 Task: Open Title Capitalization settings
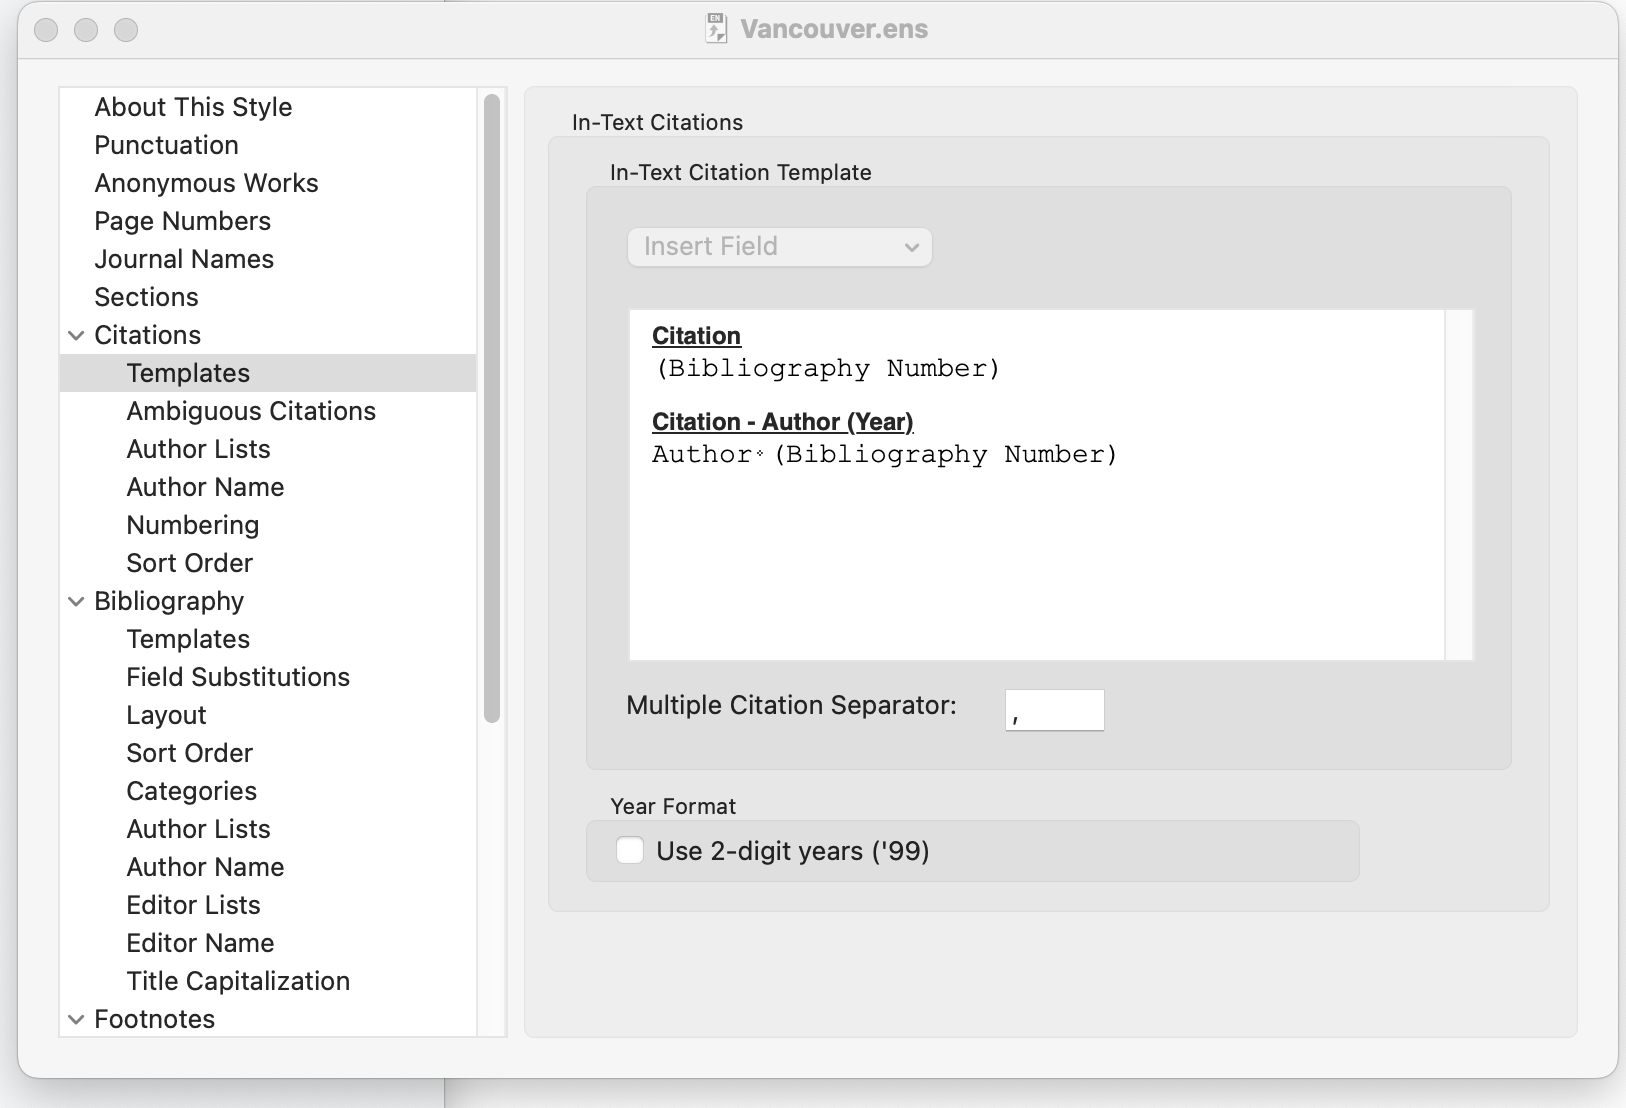pos(237,981)
